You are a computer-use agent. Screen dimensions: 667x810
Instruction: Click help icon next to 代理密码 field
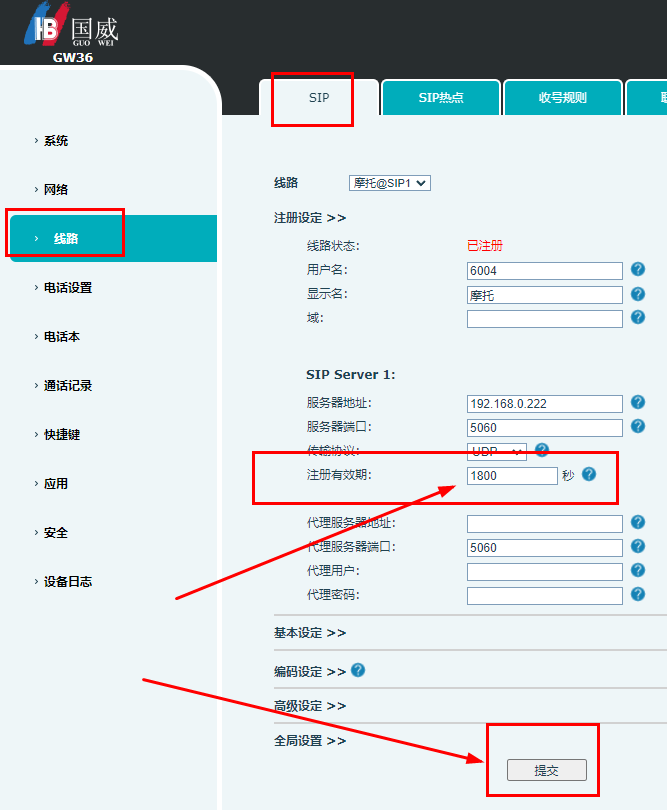click(x=638, y=594)
